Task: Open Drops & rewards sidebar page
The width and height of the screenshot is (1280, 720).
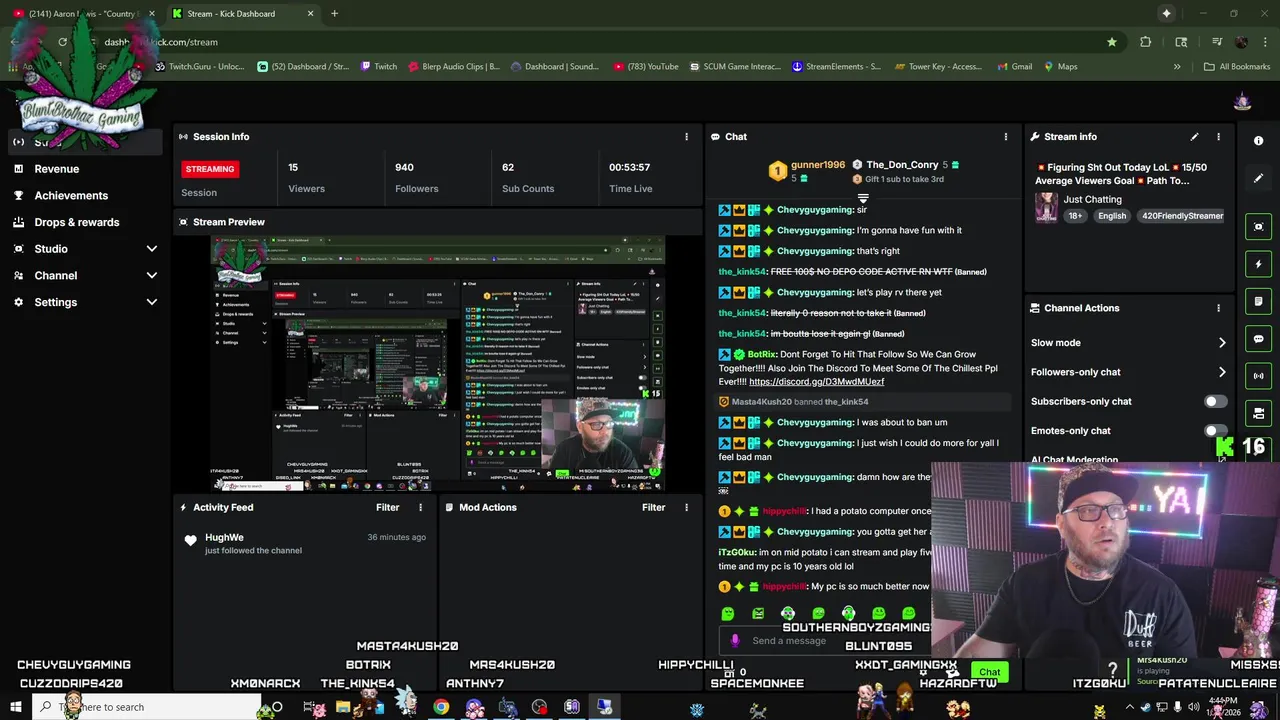Action: [77, 222]
